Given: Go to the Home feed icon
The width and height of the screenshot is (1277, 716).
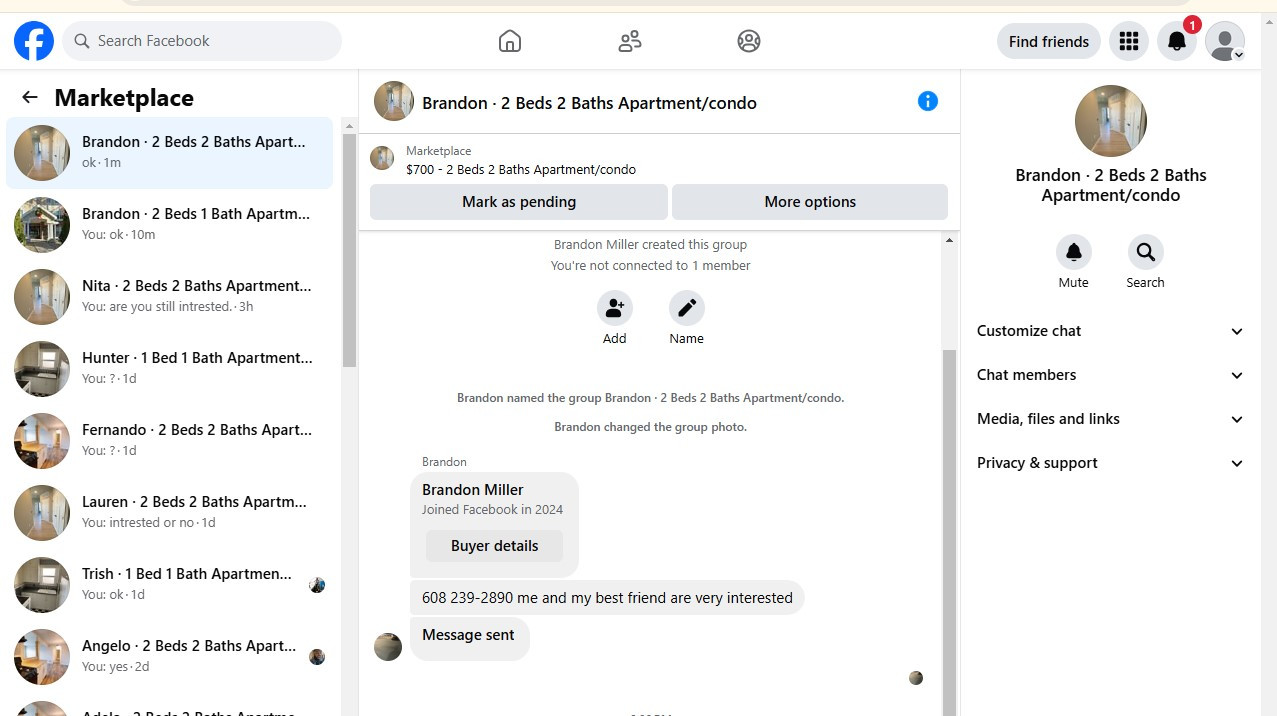Looking at the screenshot, I should [x=510, y=41].
